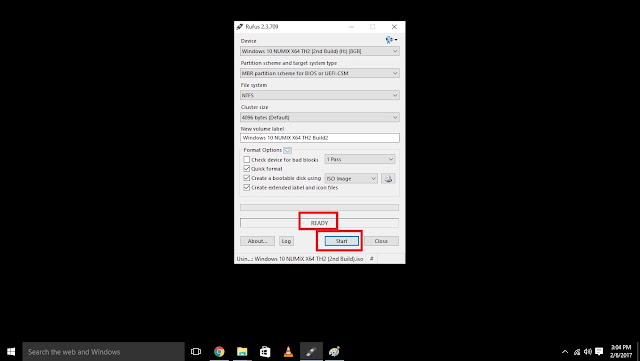The width and height of the screenshot is (640, 361).
Task: Open the Windows Start menu
Action: [11, 352]
